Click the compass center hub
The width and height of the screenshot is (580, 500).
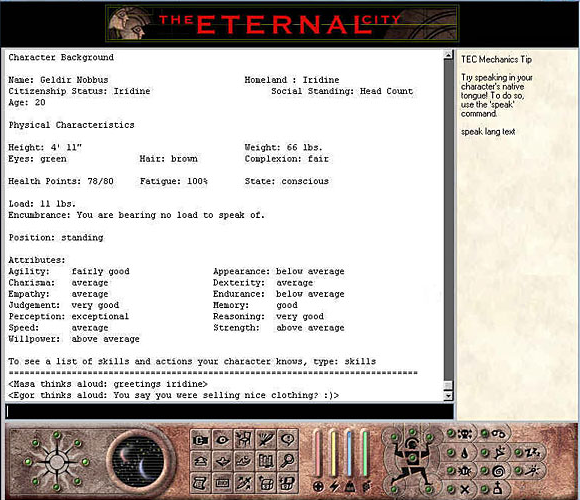pyautogui.click(x=57, y=462)
